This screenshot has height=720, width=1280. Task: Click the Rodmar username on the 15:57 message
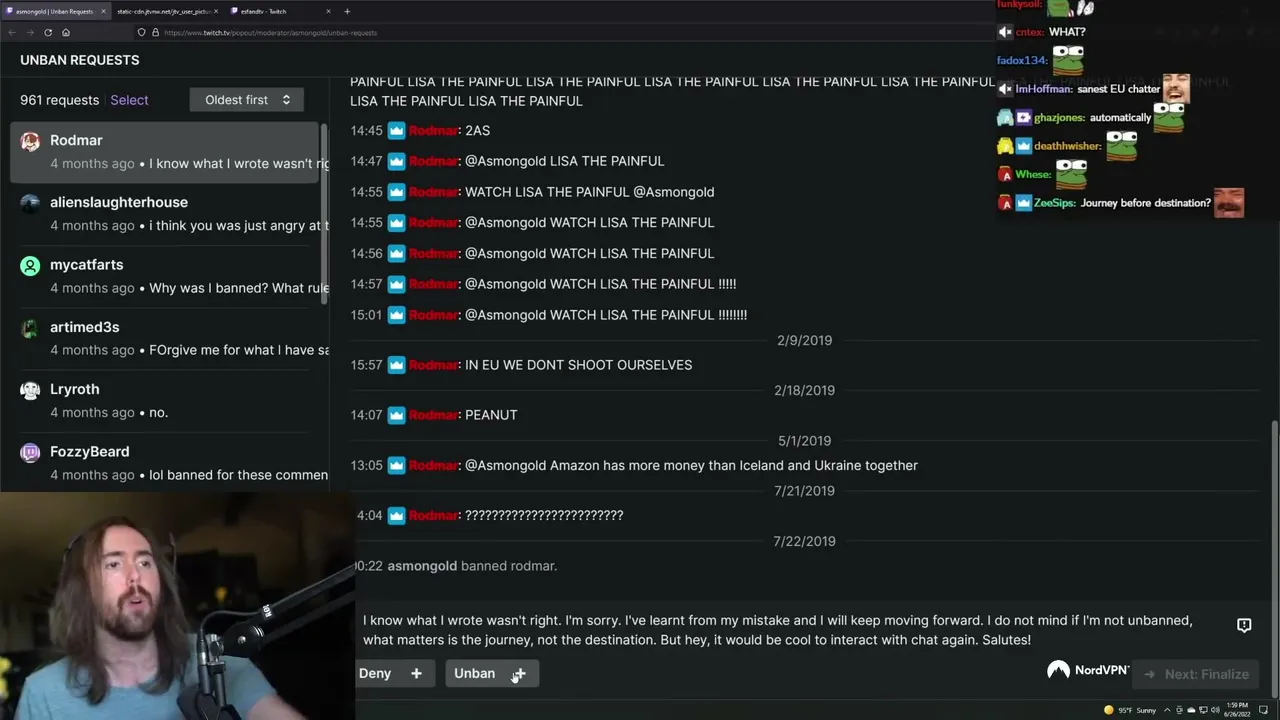click(433, 365)
